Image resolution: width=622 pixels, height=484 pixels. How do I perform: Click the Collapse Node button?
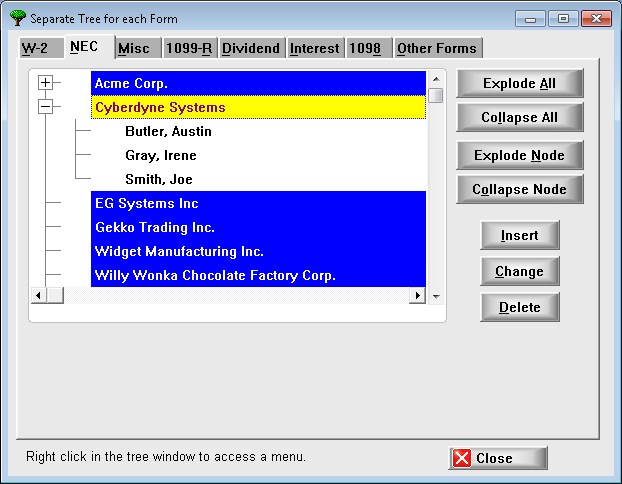pos(520,189)
